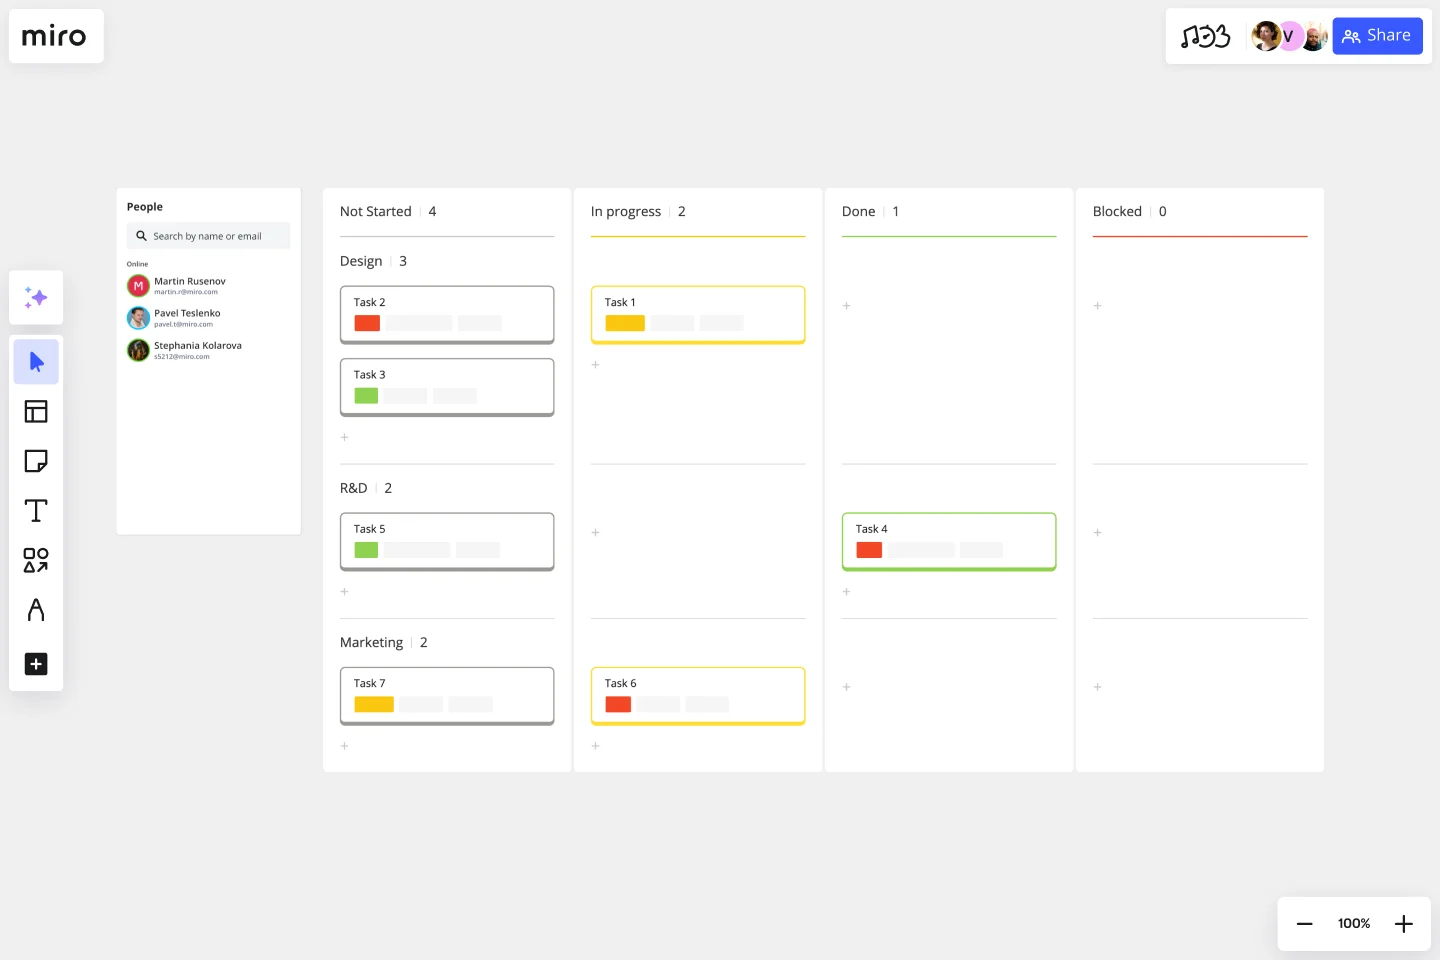Viewport: 1440px width, 960px height.
Task: Select the cursor pointer tool
Action: pos(36,362)
